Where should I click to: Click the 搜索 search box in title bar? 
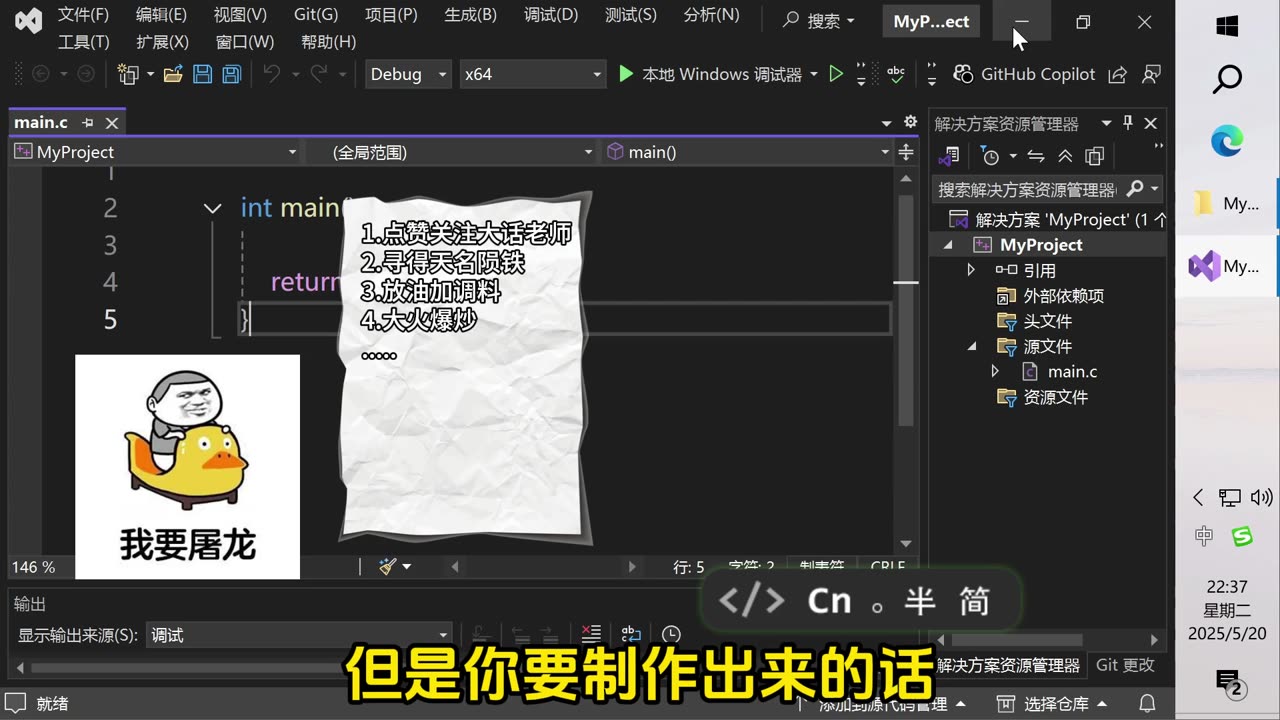(x=820, y=21)
